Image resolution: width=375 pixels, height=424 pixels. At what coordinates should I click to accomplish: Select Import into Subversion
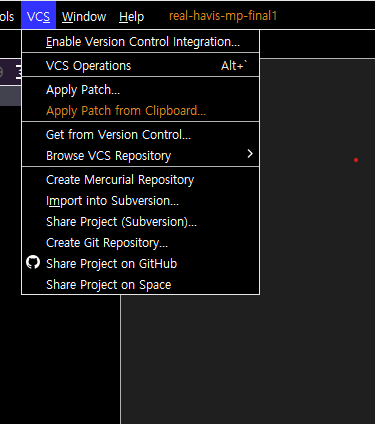tap(140, 201)
